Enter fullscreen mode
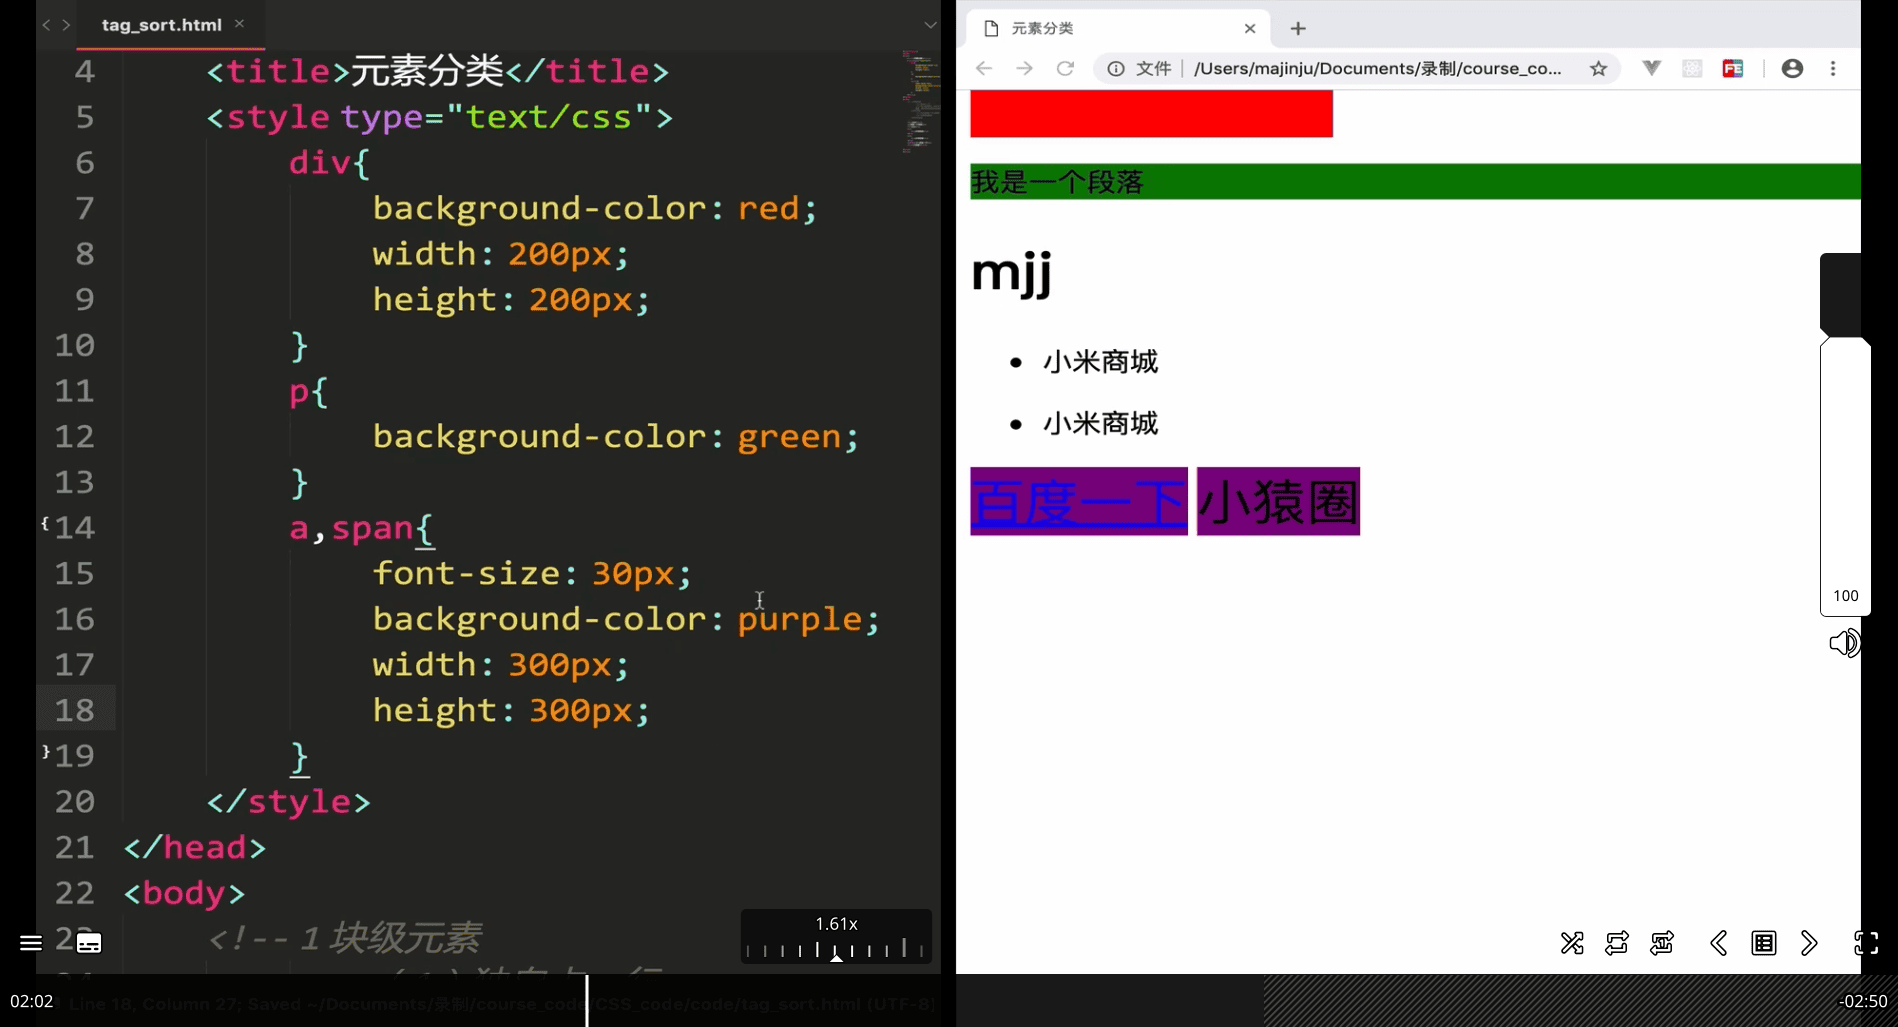Screen dimensions: 1898x1027 click(1866, 943)
